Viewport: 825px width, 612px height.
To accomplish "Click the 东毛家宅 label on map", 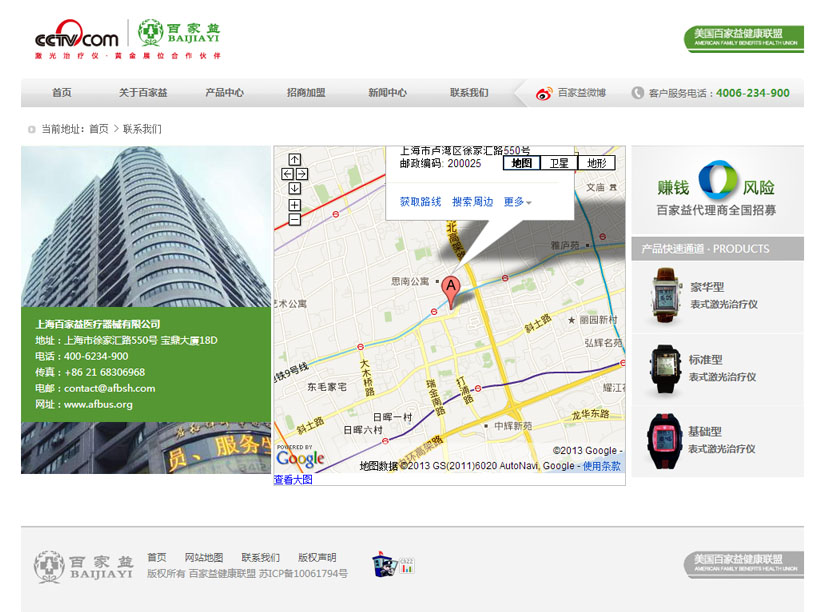I will pos(327,387).
